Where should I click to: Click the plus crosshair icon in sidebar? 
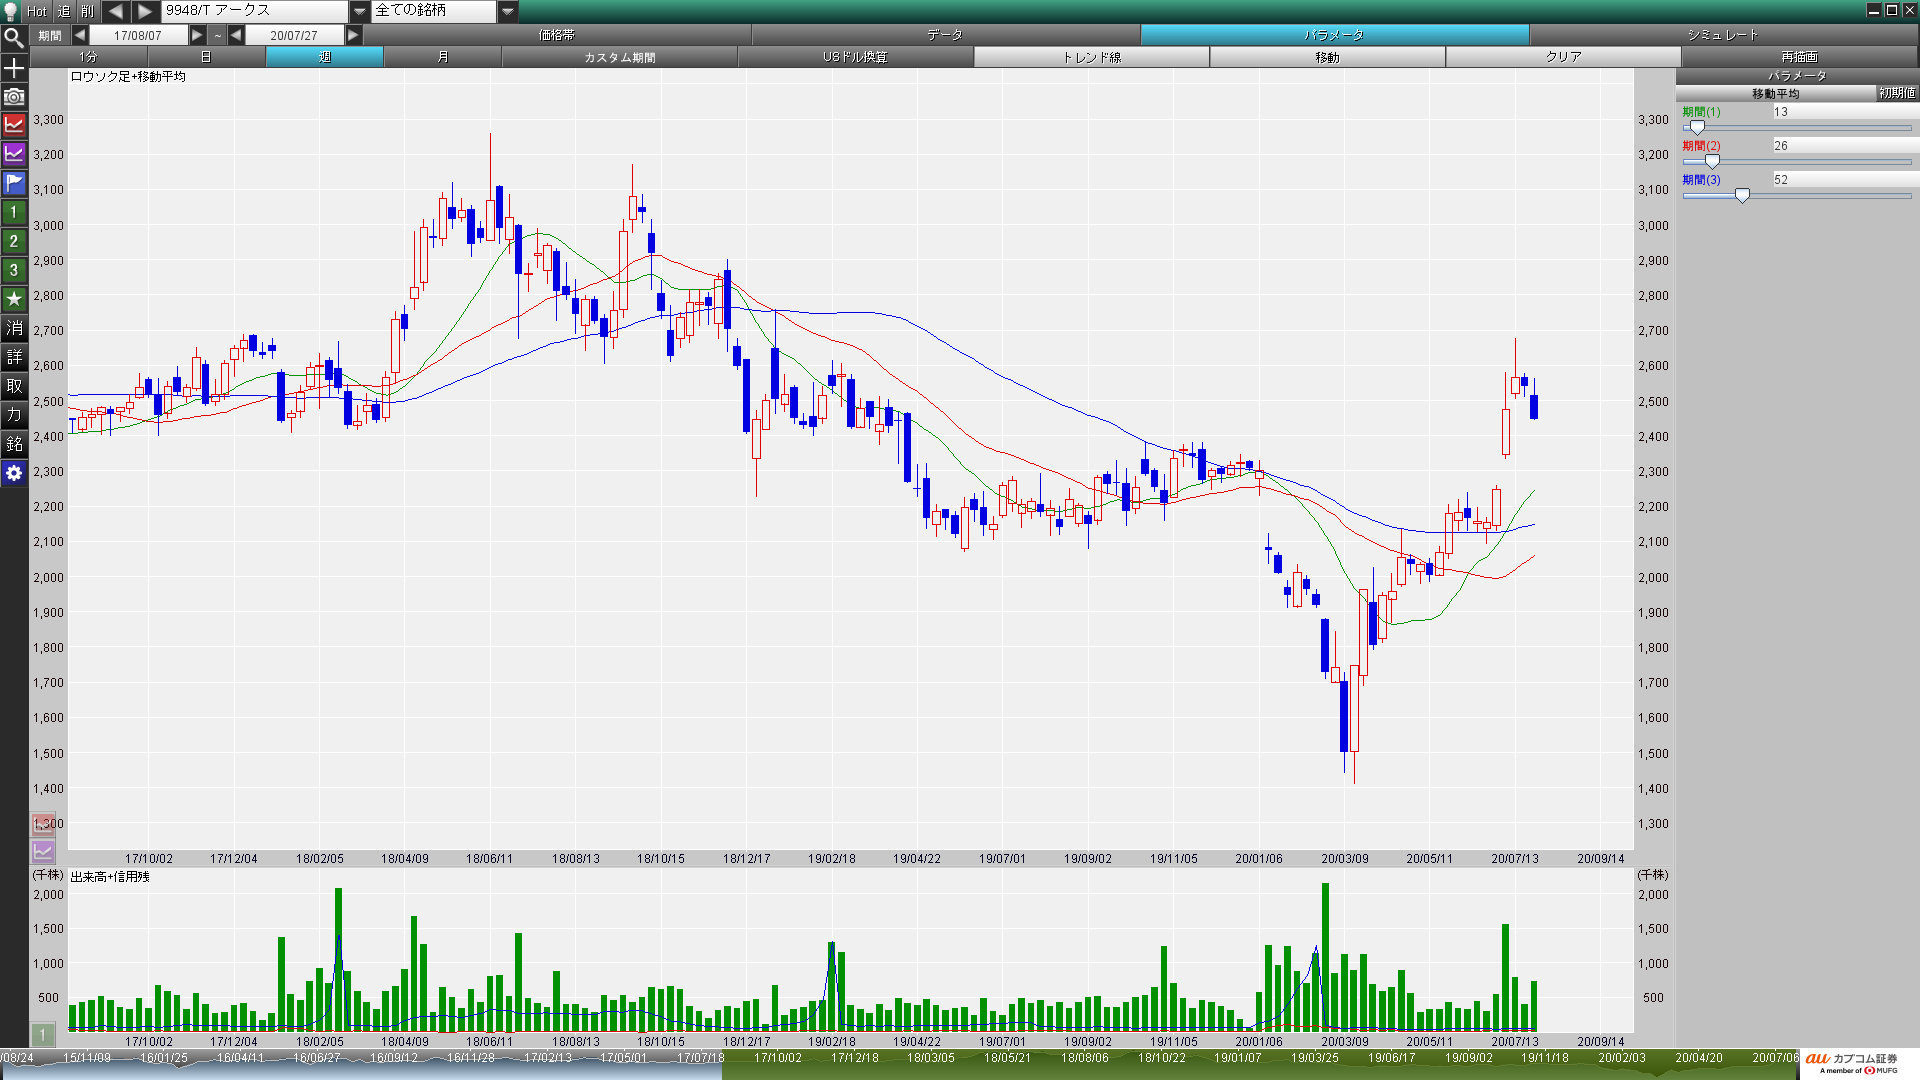click(x=14, y=68)
